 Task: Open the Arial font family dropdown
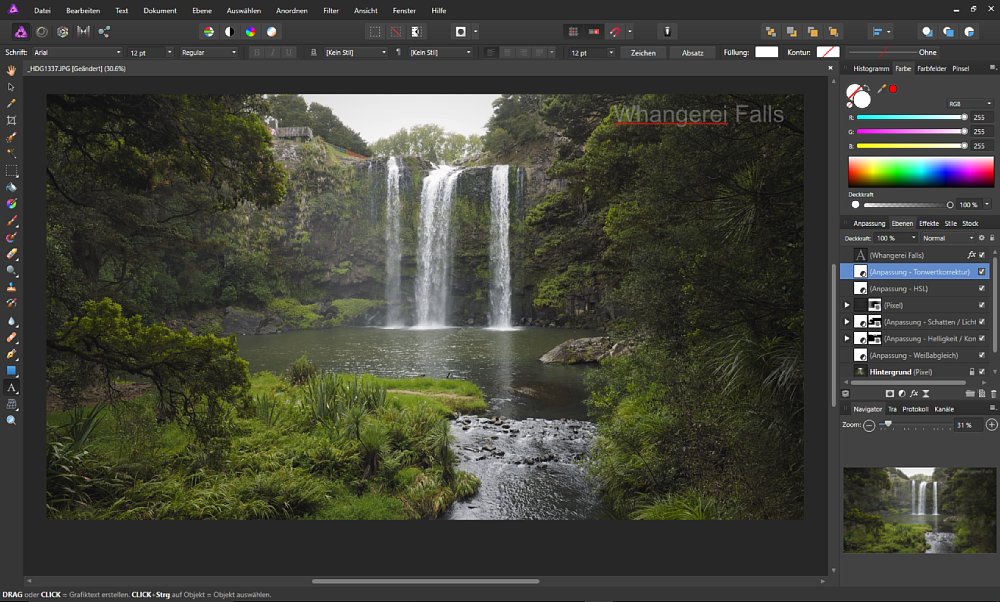(x=76, y=52)
